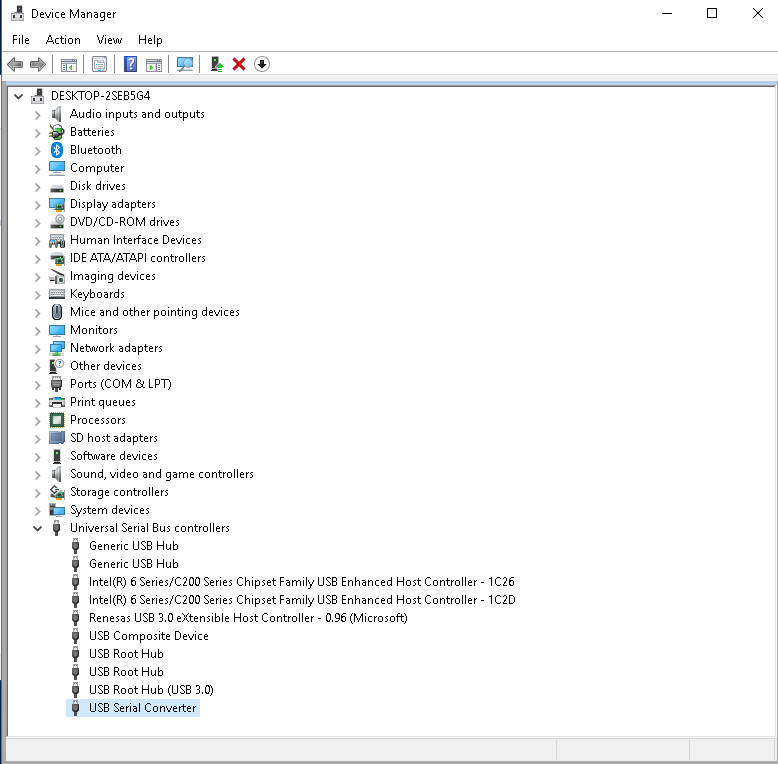Viewport: 778px width, 764px height.
Task: Click the Forward arrow toolbar icon
Action: pyautogui.click(x=38, y=64)
